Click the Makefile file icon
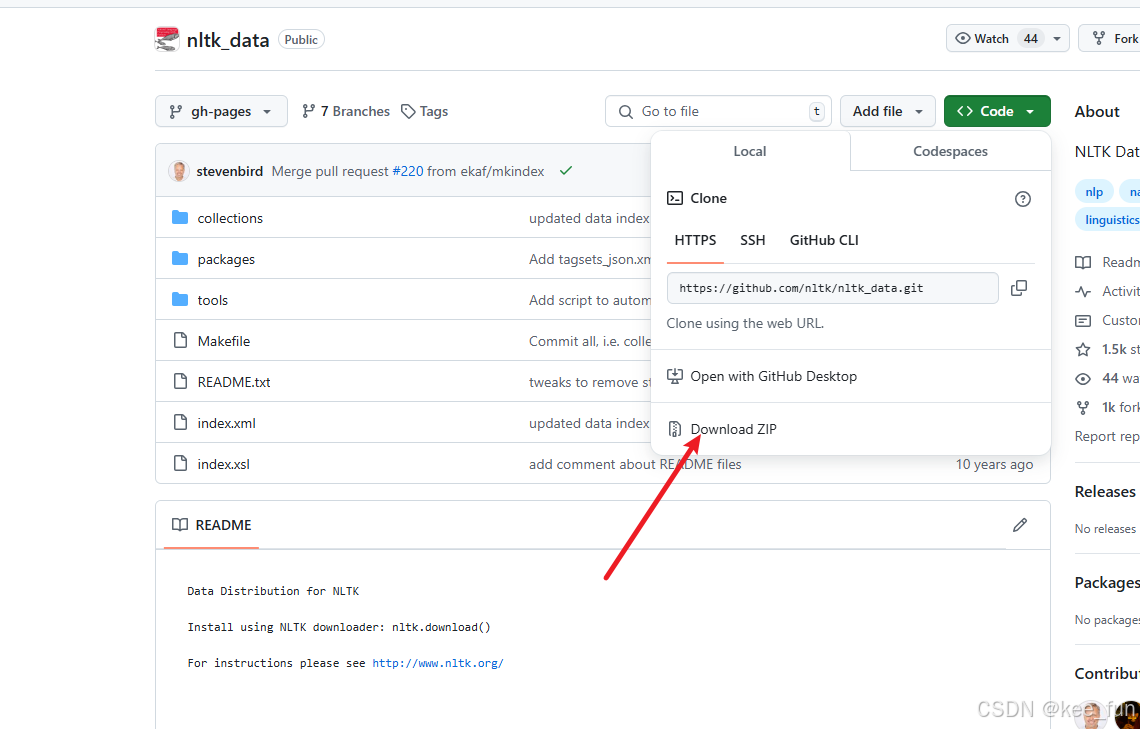 pyautogui.click(x=180, y=340)
